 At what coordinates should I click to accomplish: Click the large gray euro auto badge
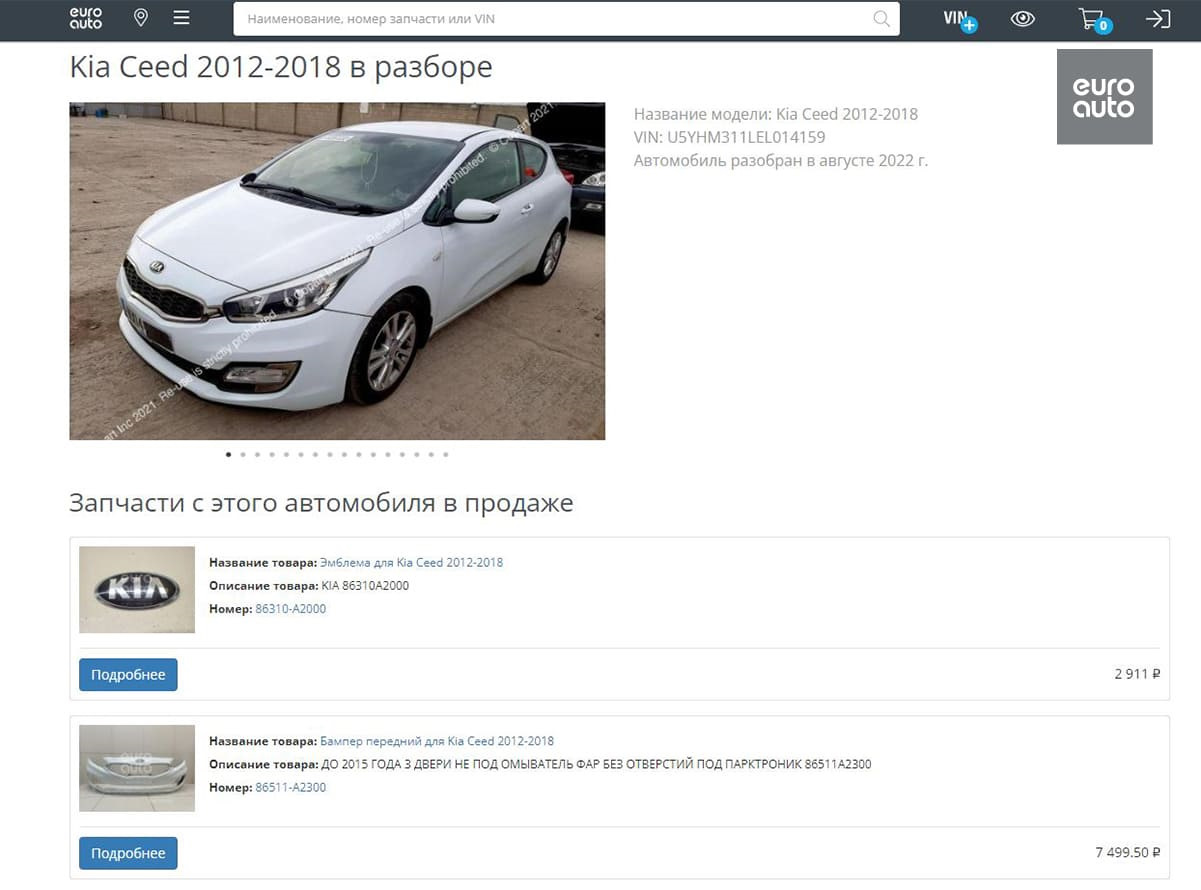(x=1104, y=97)
